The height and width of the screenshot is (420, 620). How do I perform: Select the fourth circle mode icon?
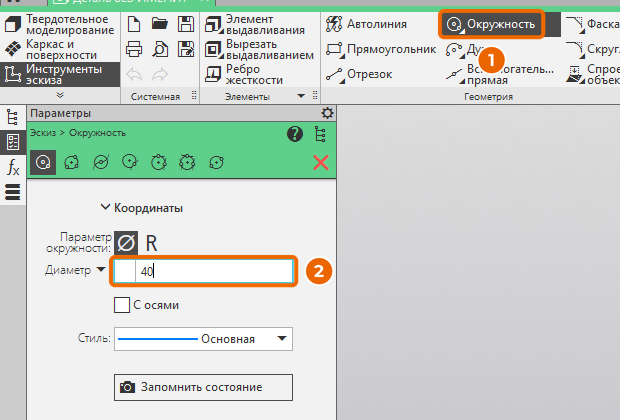coord(130,162)
